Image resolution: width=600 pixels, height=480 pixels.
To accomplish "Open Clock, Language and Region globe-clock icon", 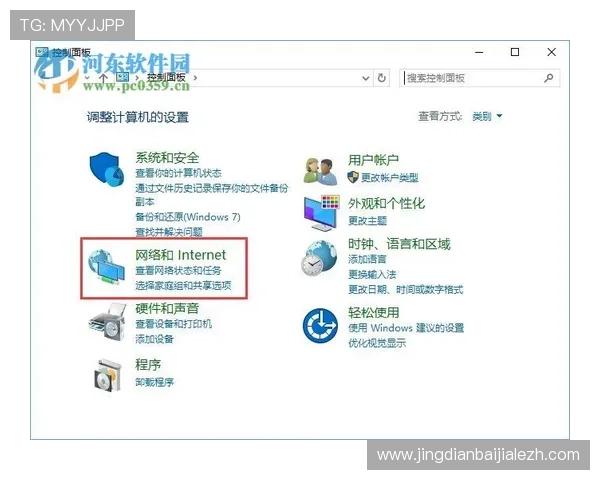I will pos(319,258).
